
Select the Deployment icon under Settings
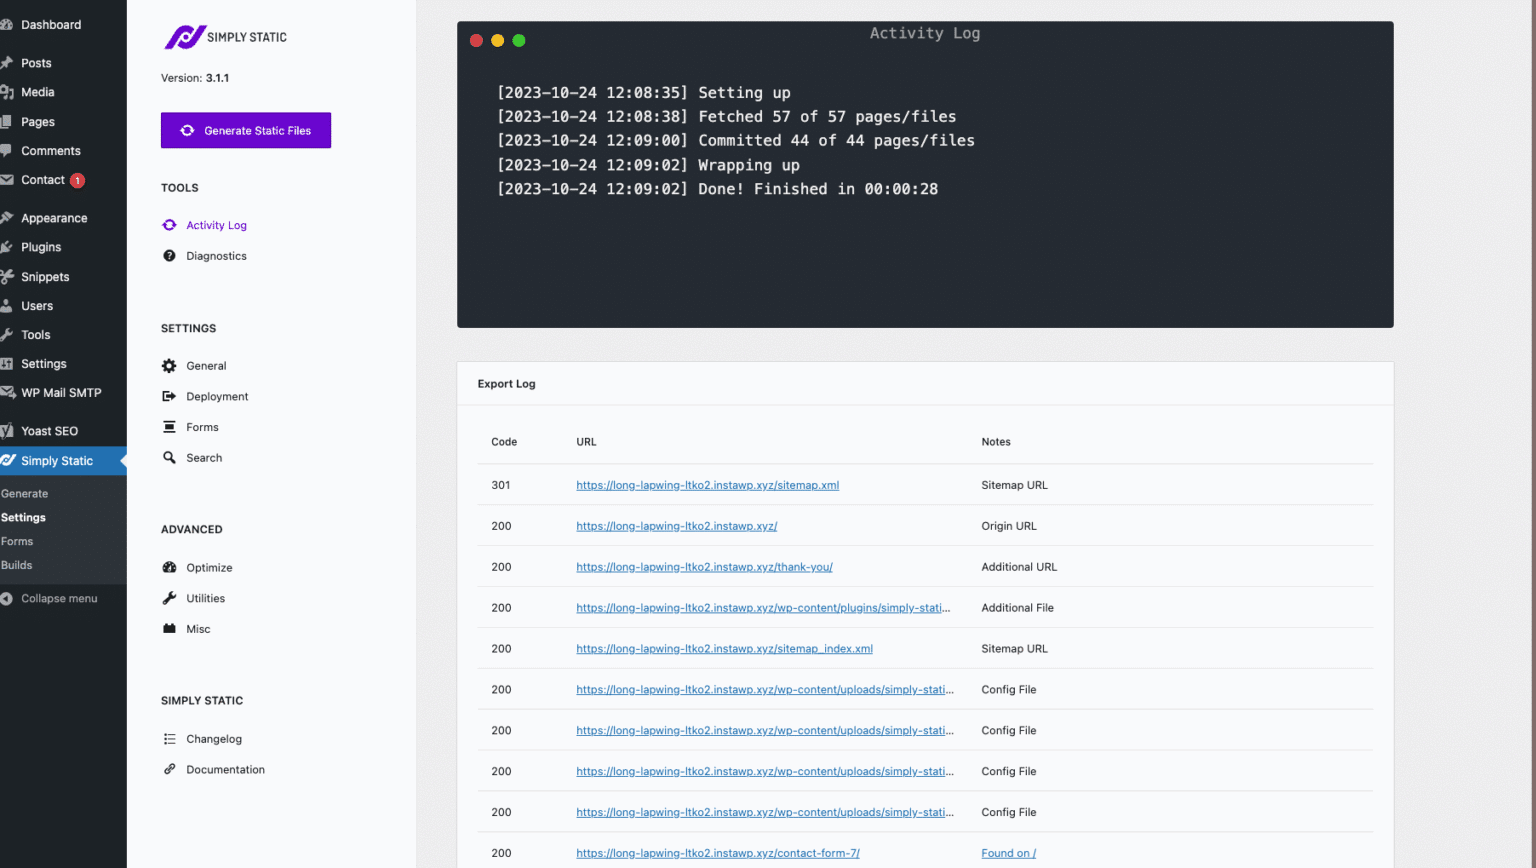pyautogui.click(x=169, y=396)
